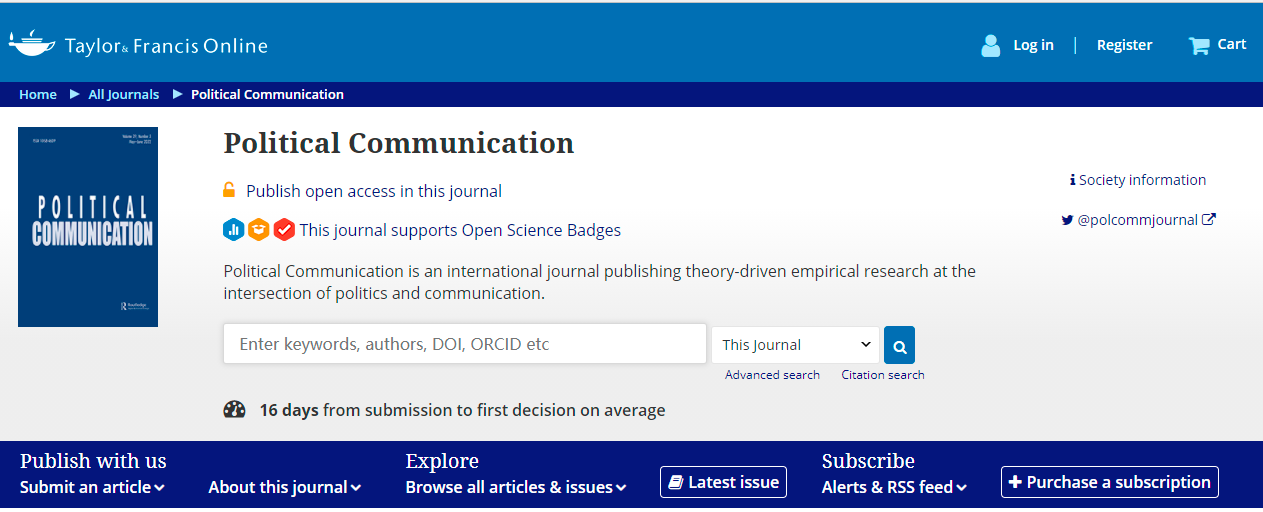The image size is (1263, 512).
Task: Click the user profile icon beside Log in
Action: coord(990,45)
